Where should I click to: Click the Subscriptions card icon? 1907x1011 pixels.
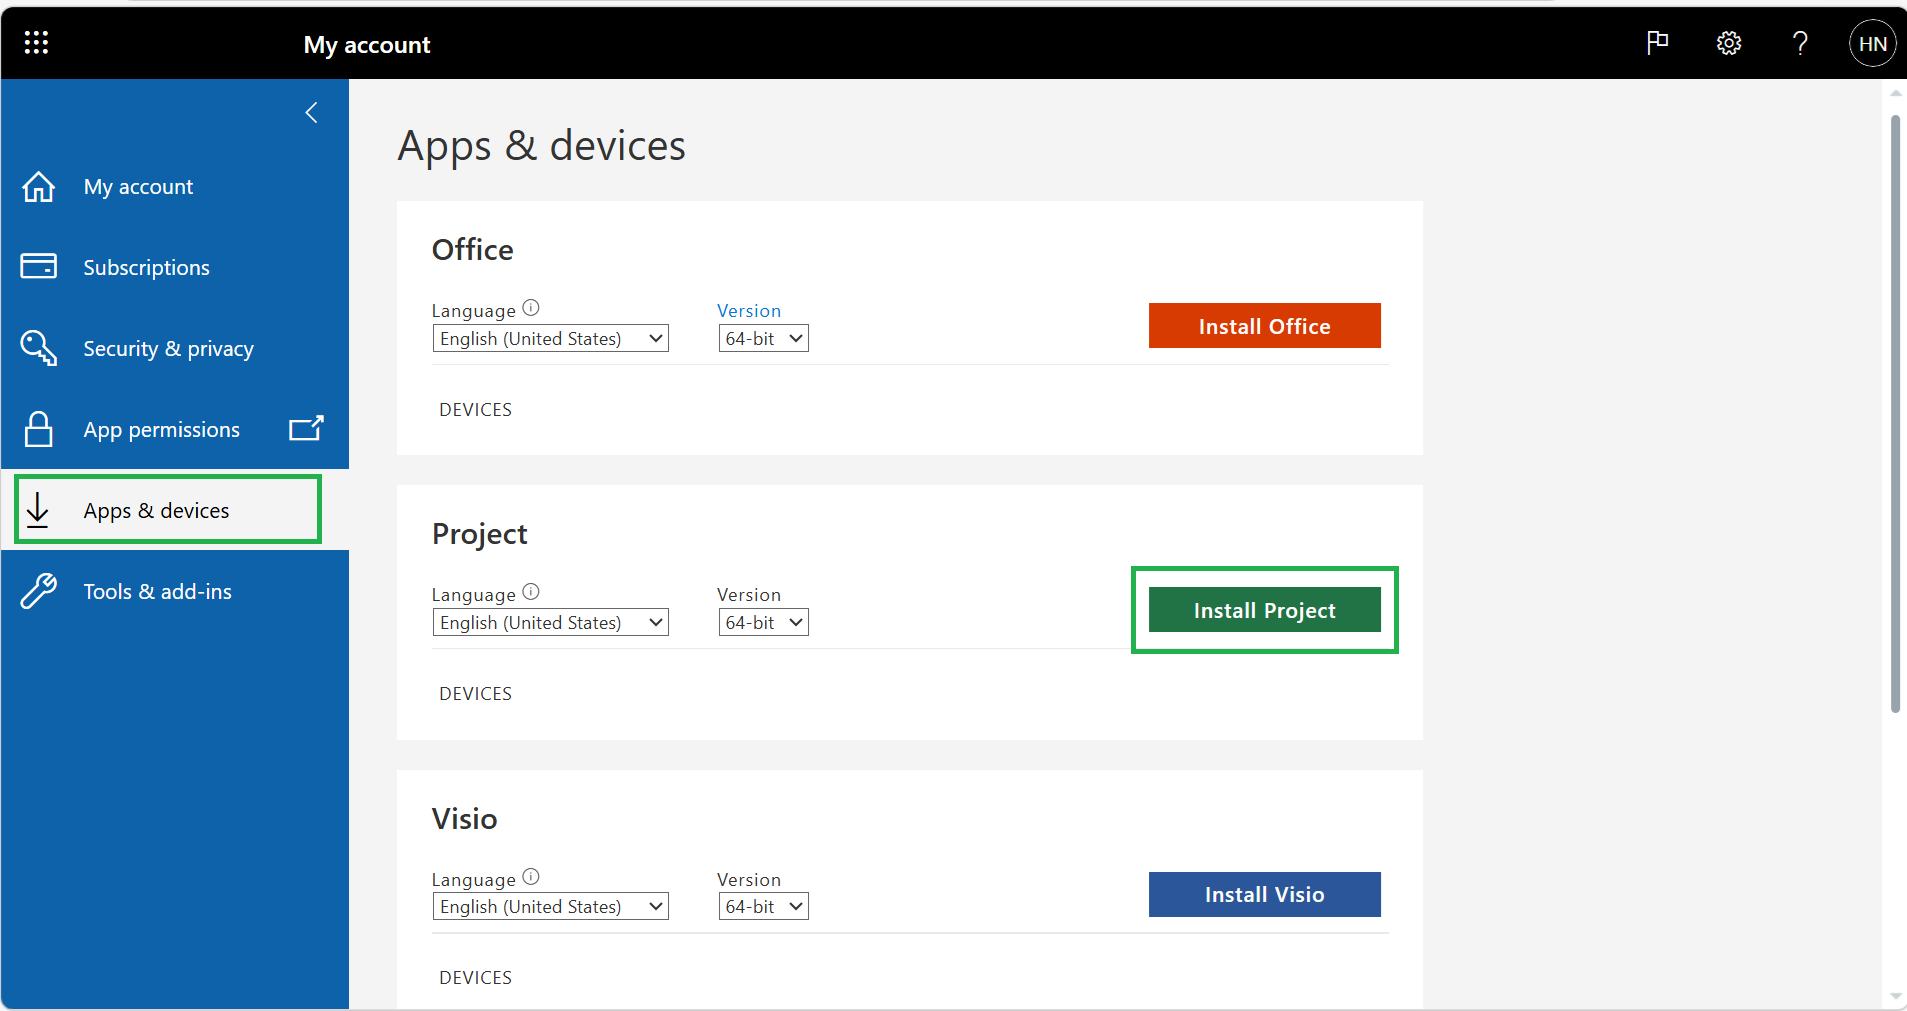point(39,266)
